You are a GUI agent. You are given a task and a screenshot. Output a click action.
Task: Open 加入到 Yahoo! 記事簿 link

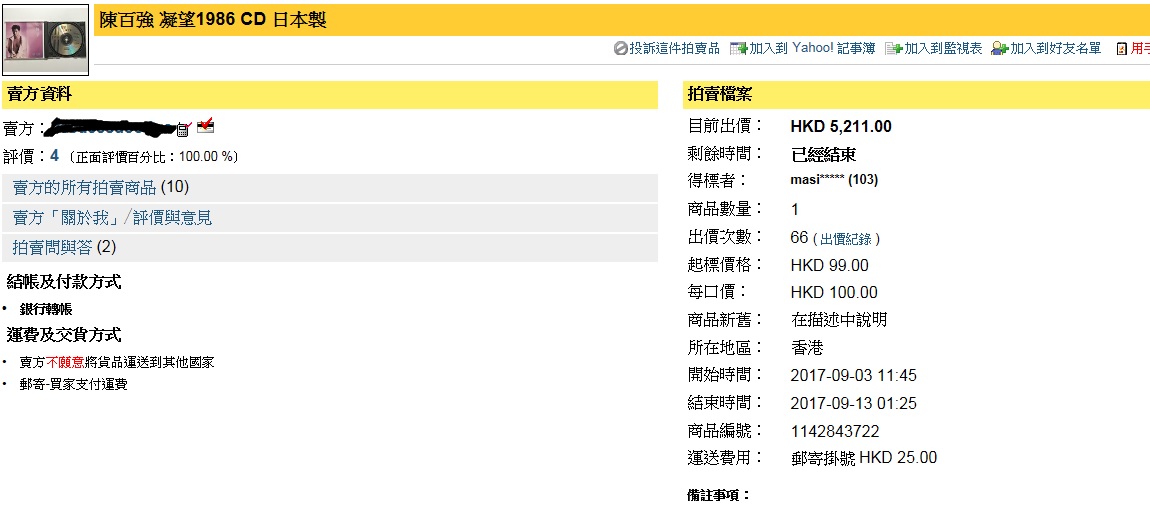812,48
